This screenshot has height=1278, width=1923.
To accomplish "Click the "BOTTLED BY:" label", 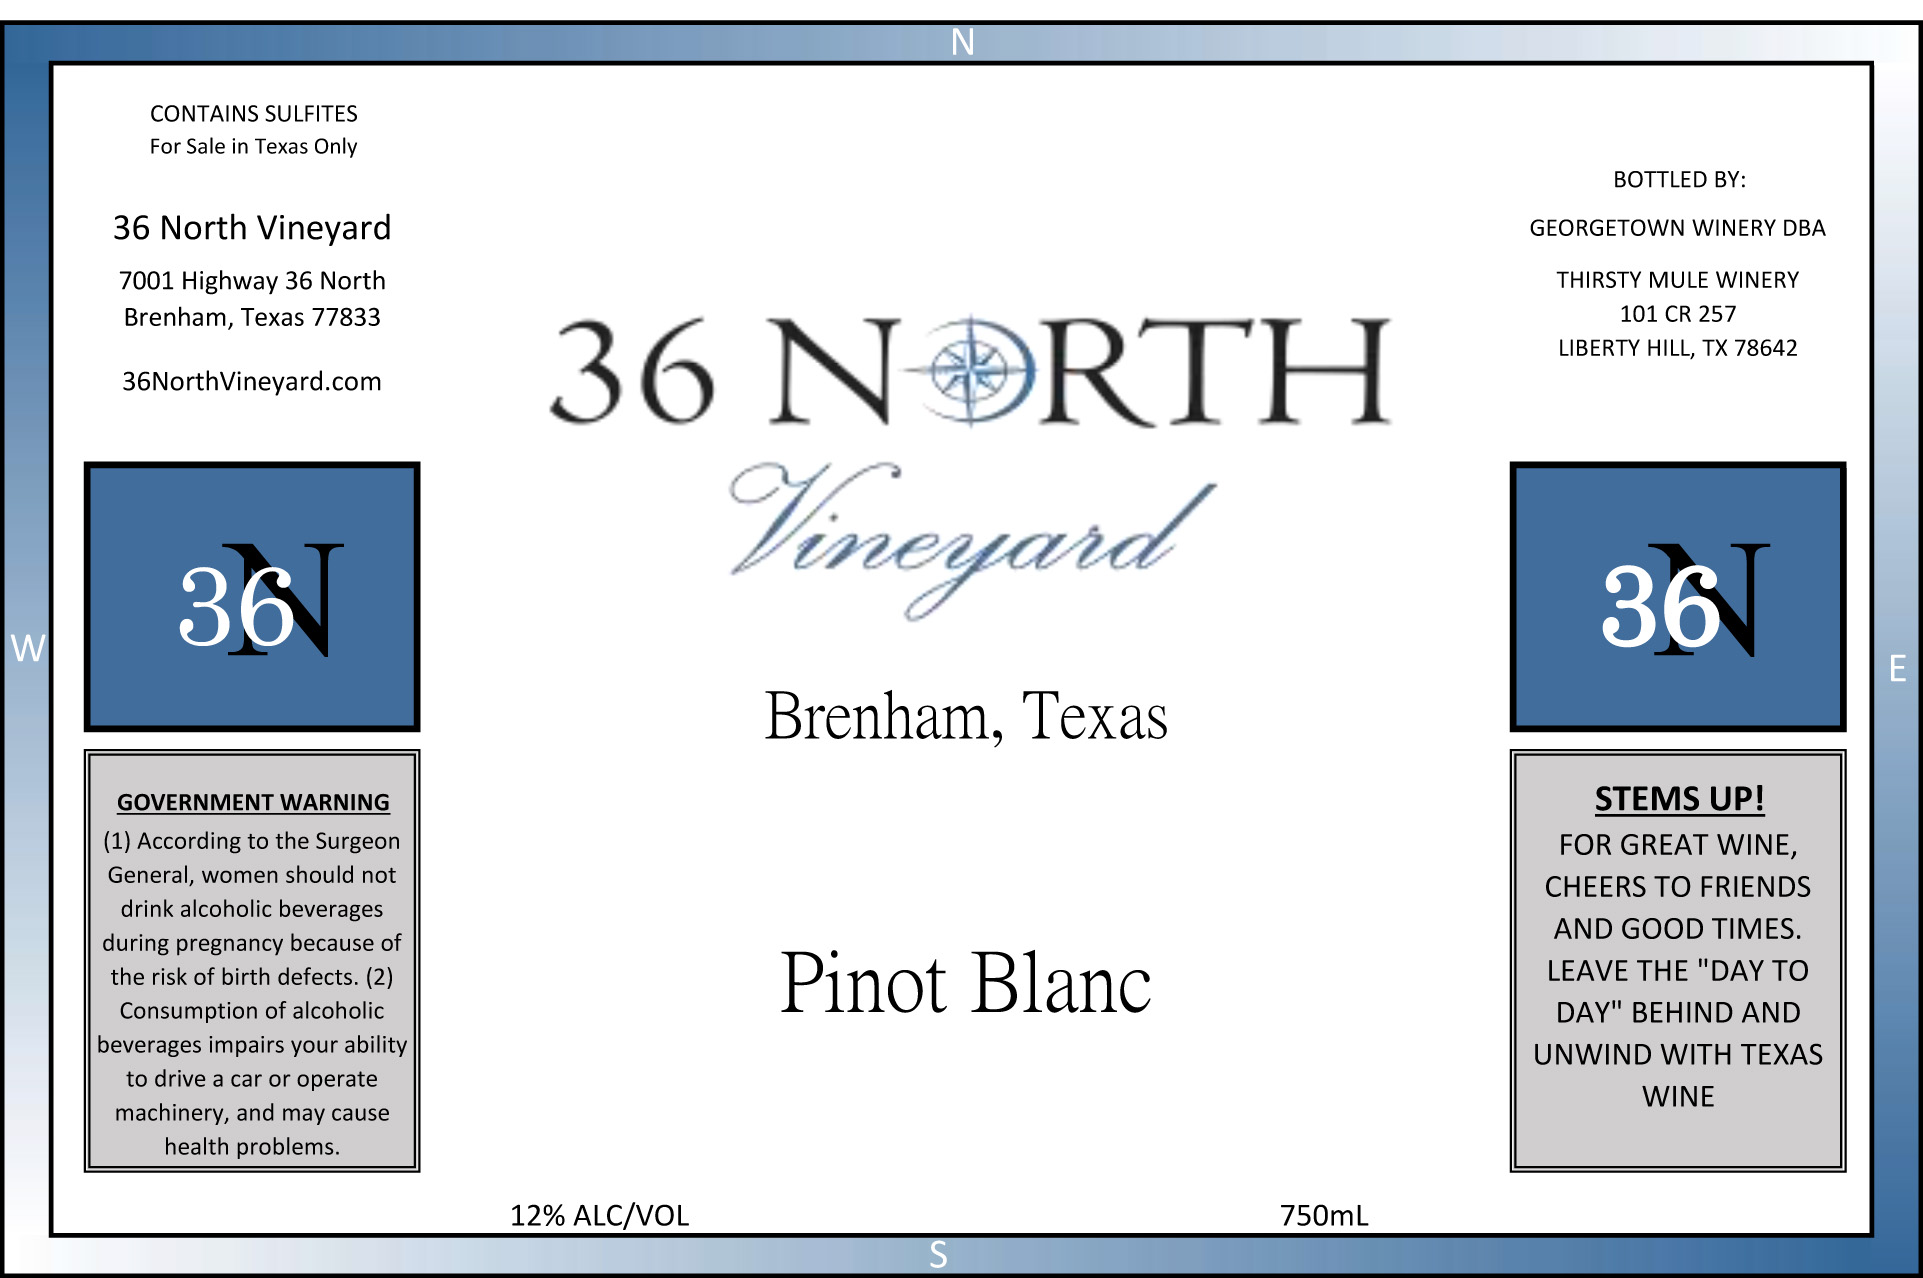I will [x=1680, y=180].
